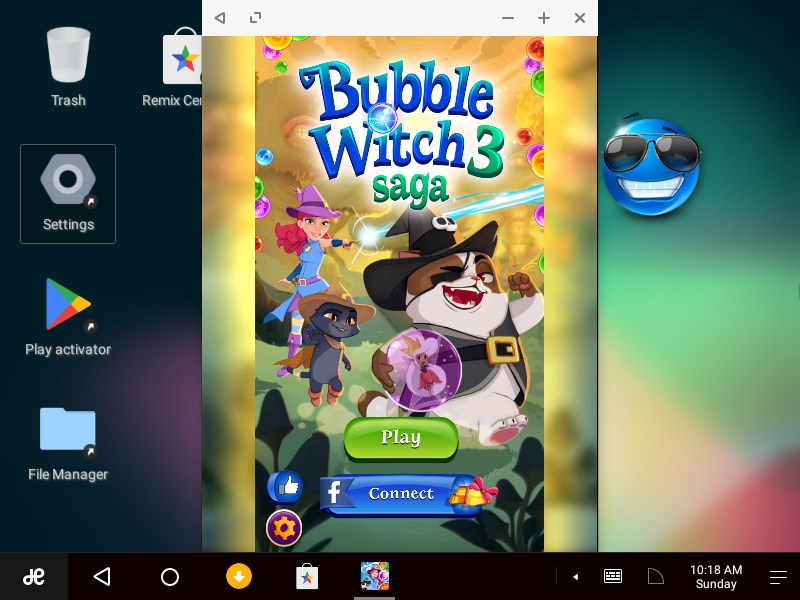Image resolution: width=800 pixels, height=600 pixels.
Task: Open the yellow download app in the taskbar
Action: pyautogui.click(x=239, y=577)
